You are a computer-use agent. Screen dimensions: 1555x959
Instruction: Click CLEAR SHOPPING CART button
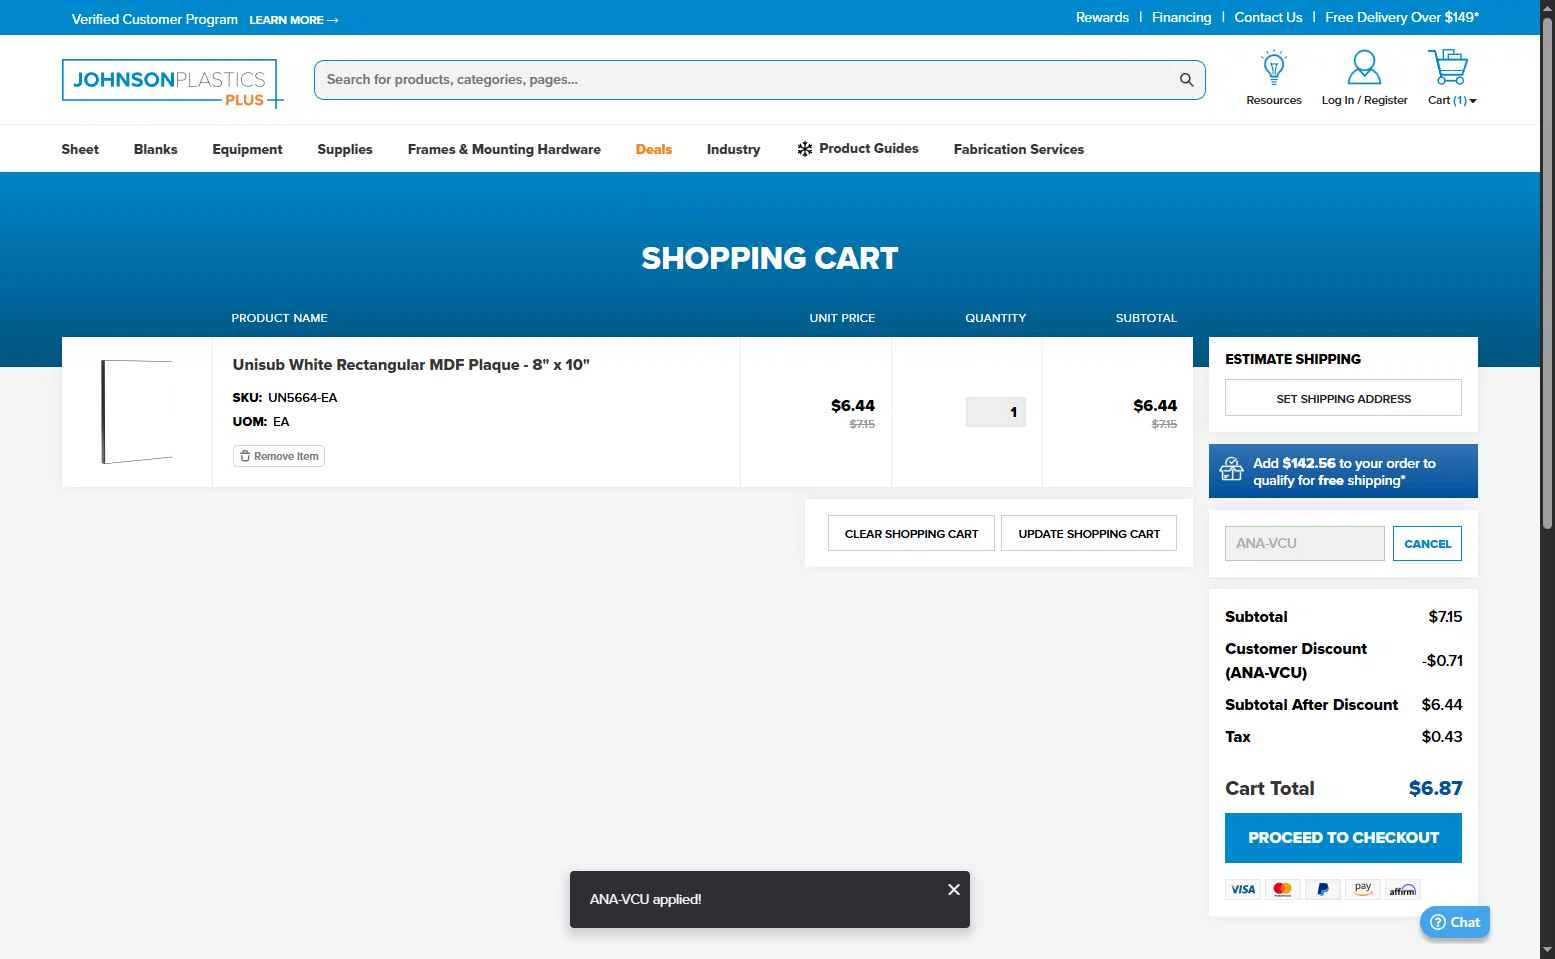point(911,534)
